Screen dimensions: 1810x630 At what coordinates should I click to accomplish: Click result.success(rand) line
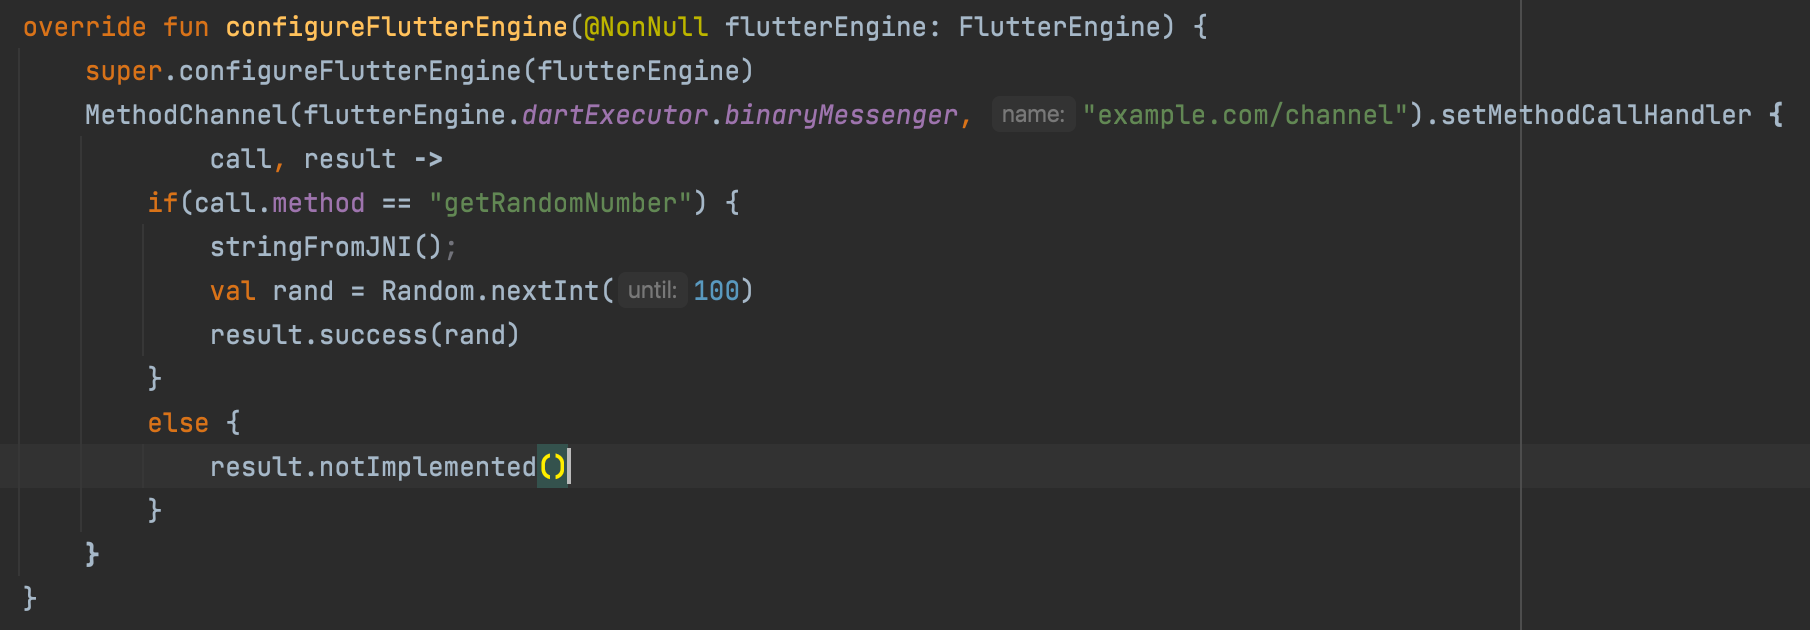coord(365,335)
